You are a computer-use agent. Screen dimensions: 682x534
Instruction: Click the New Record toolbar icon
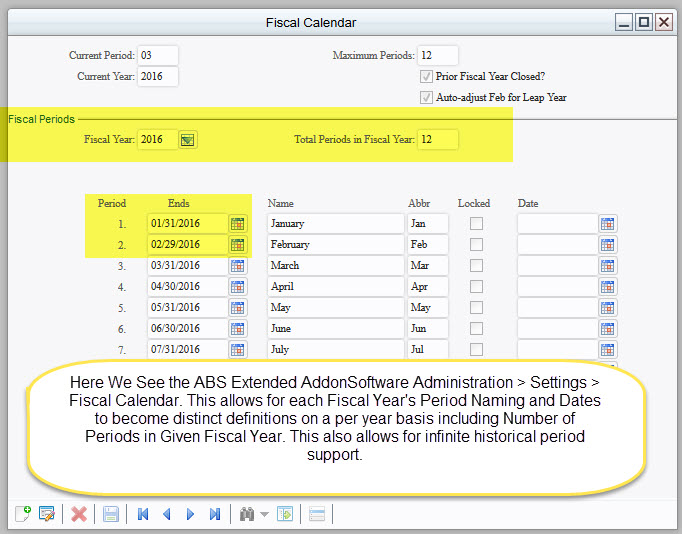(22, 514)
